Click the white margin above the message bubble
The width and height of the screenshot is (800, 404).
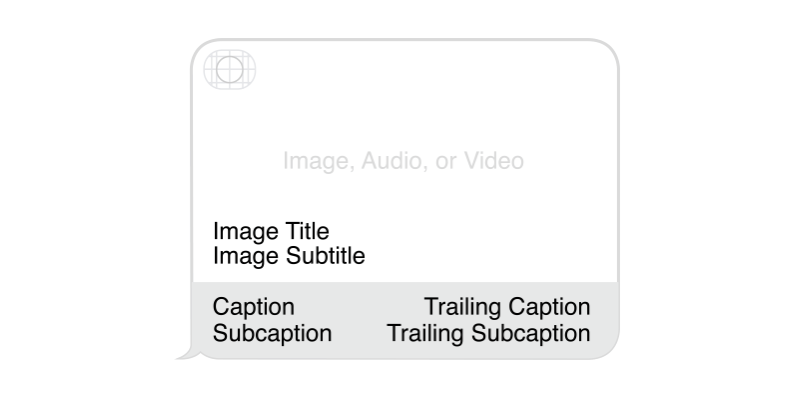(x=400, y=18)
